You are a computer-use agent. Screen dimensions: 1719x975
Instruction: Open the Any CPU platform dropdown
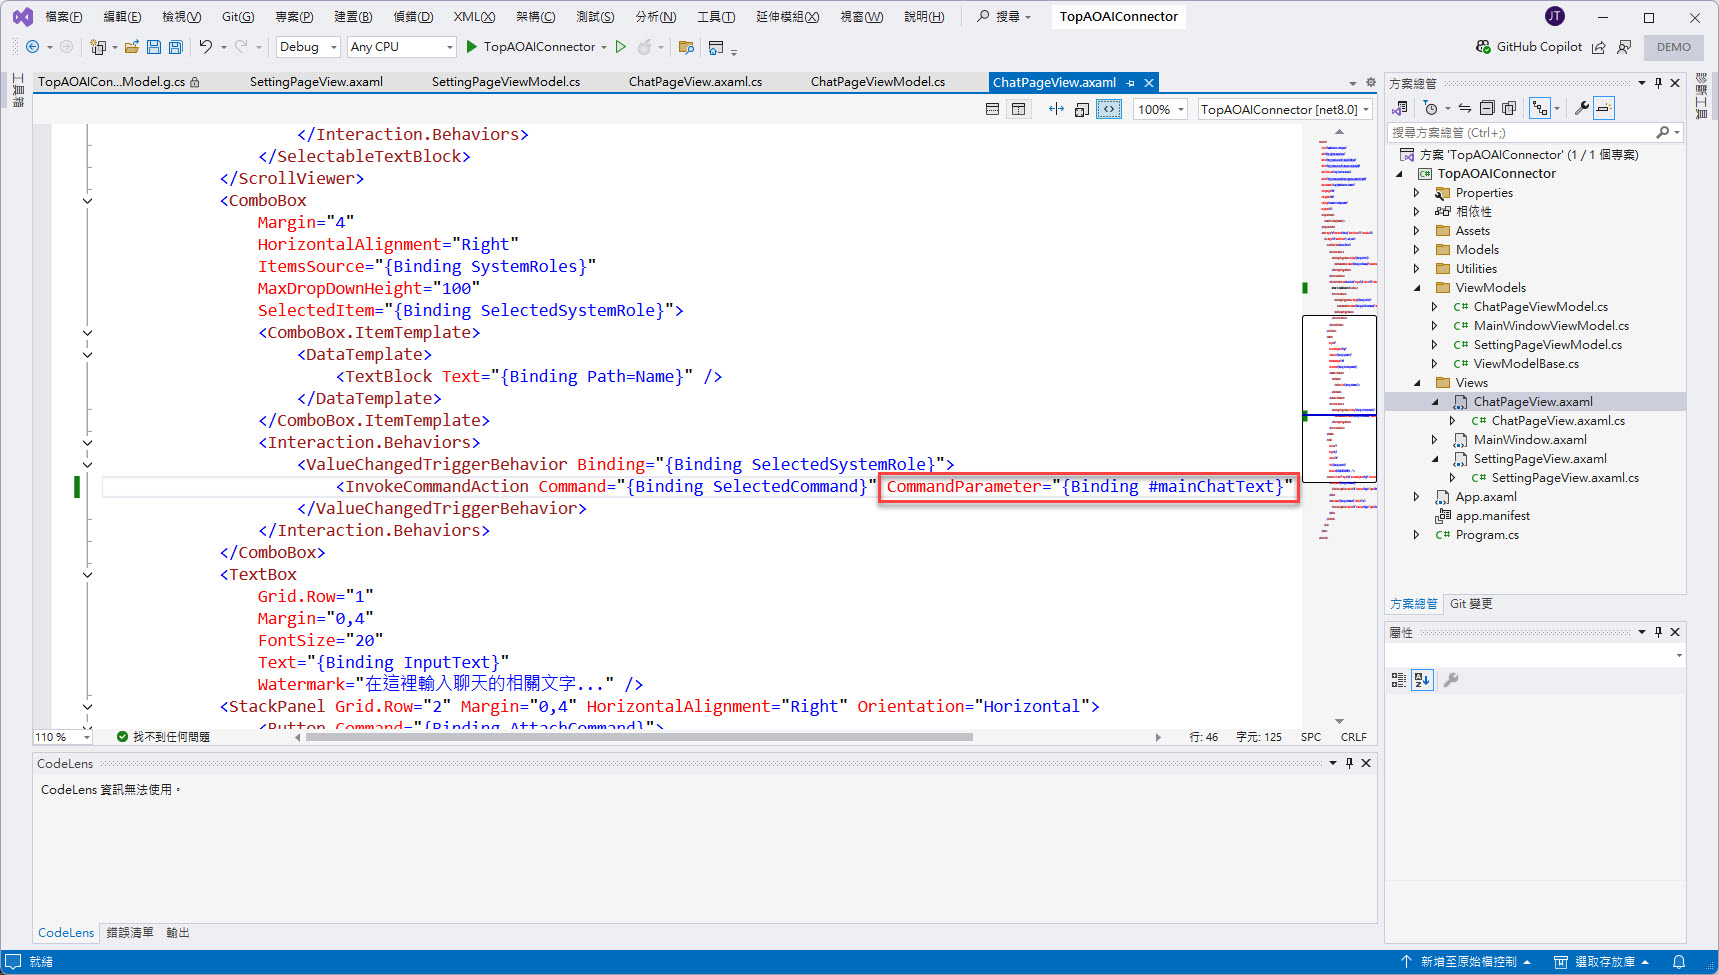tap(402, 47)
